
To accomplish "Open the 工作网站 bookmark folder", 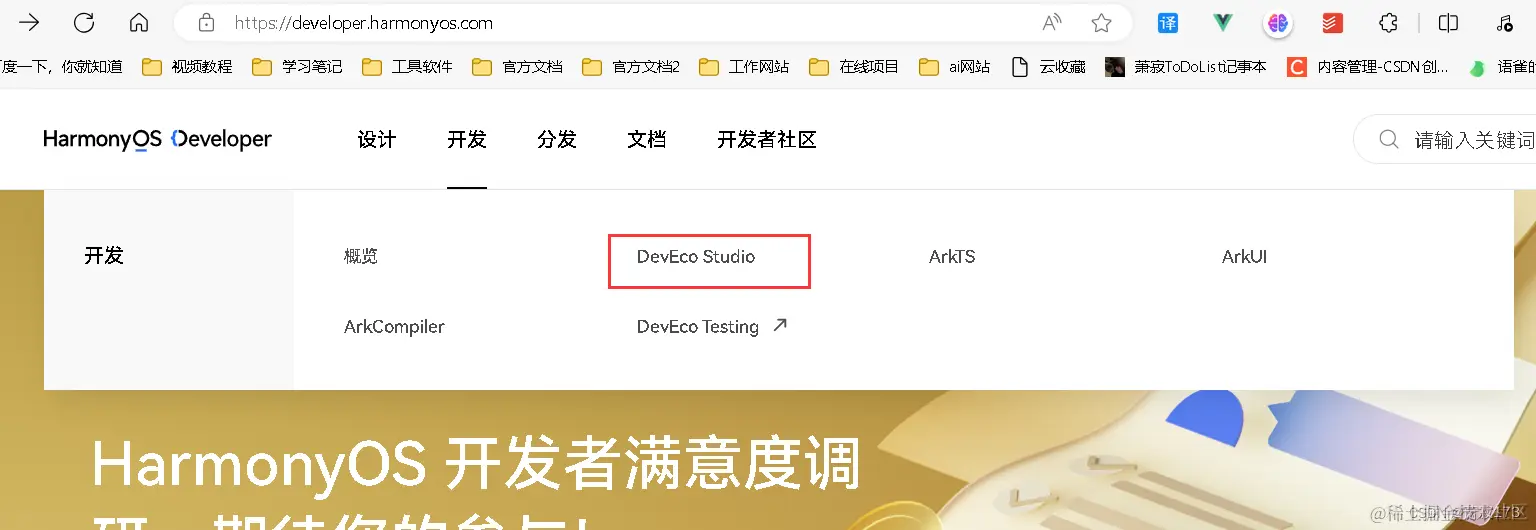I will coord(744,67).
